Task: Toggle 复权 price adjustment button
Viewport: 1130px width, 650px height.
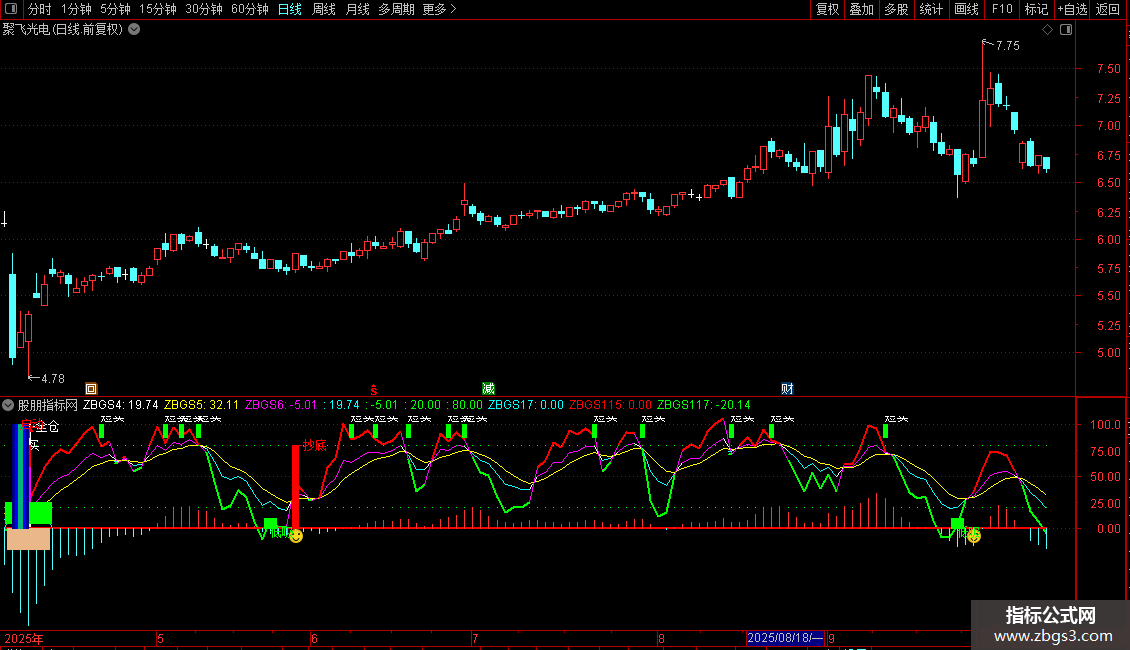Action: (827, 10)
